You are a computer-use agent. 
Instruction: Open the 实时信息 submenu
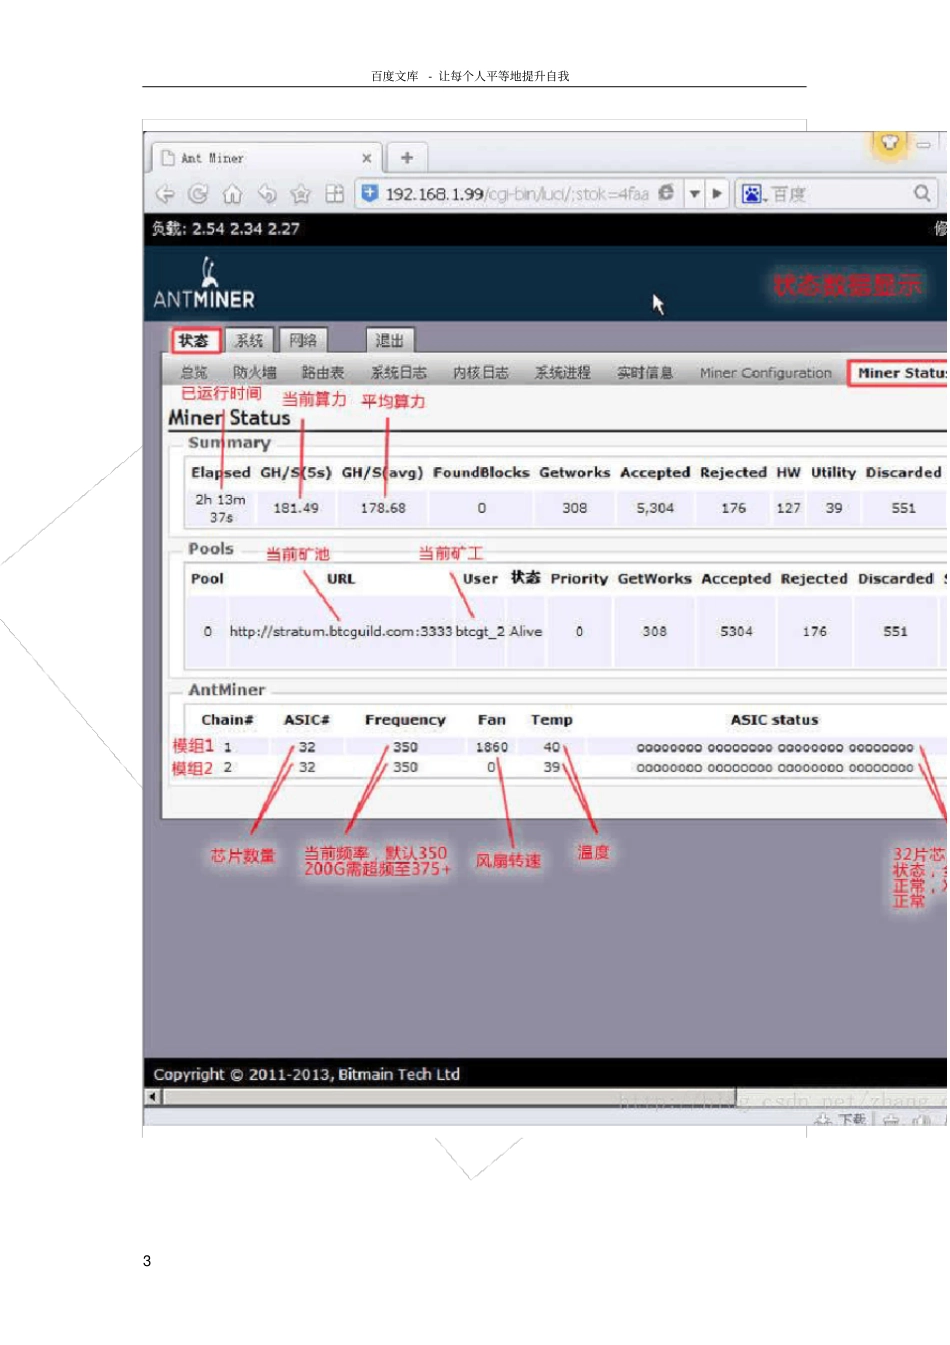pyautogui.click(x=645, y=372)
